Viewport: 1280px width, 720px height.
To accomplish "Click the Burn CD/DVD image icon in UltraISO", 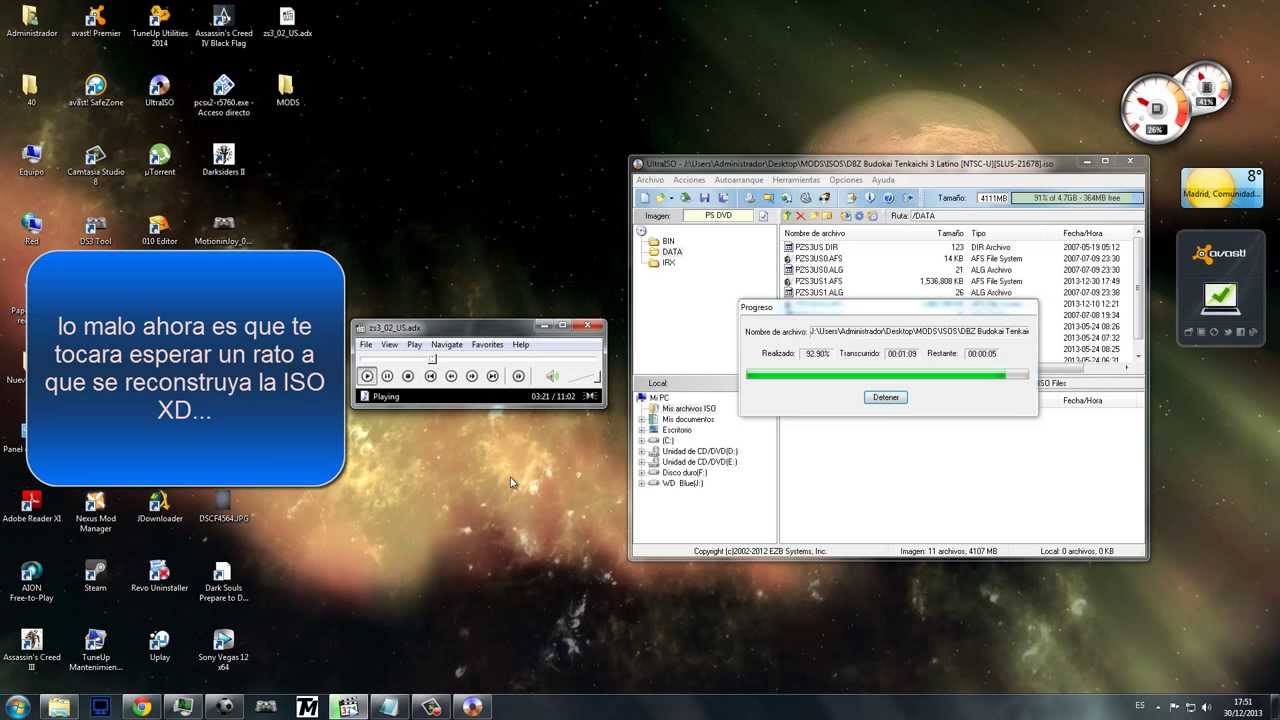I will pos(824,198).
